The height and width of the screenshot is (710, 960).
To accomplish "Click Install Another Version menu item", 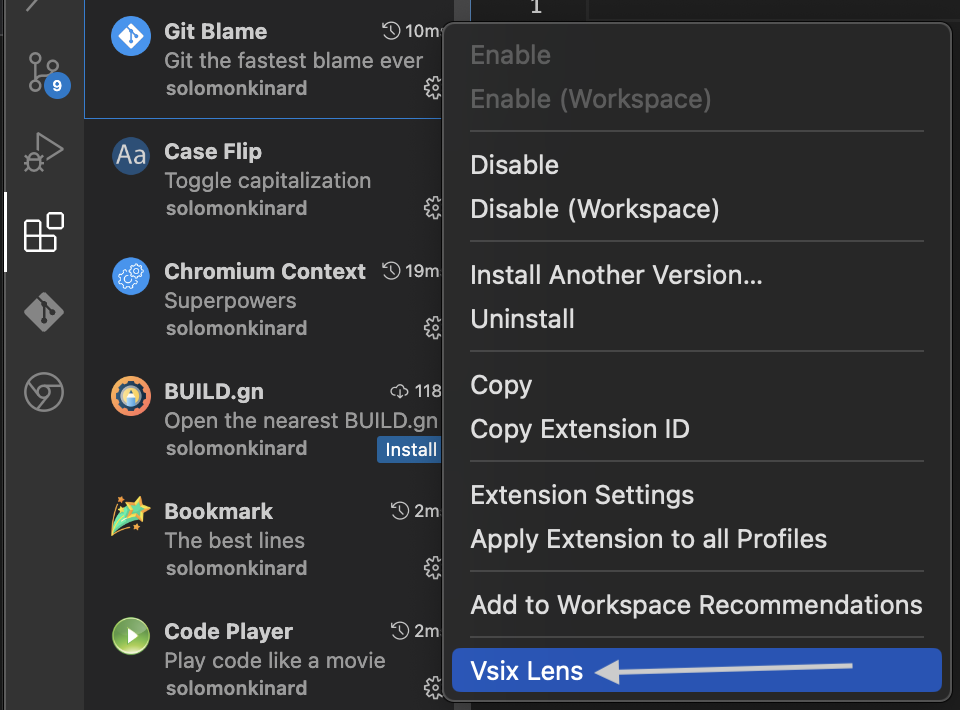I will point(616,275).
